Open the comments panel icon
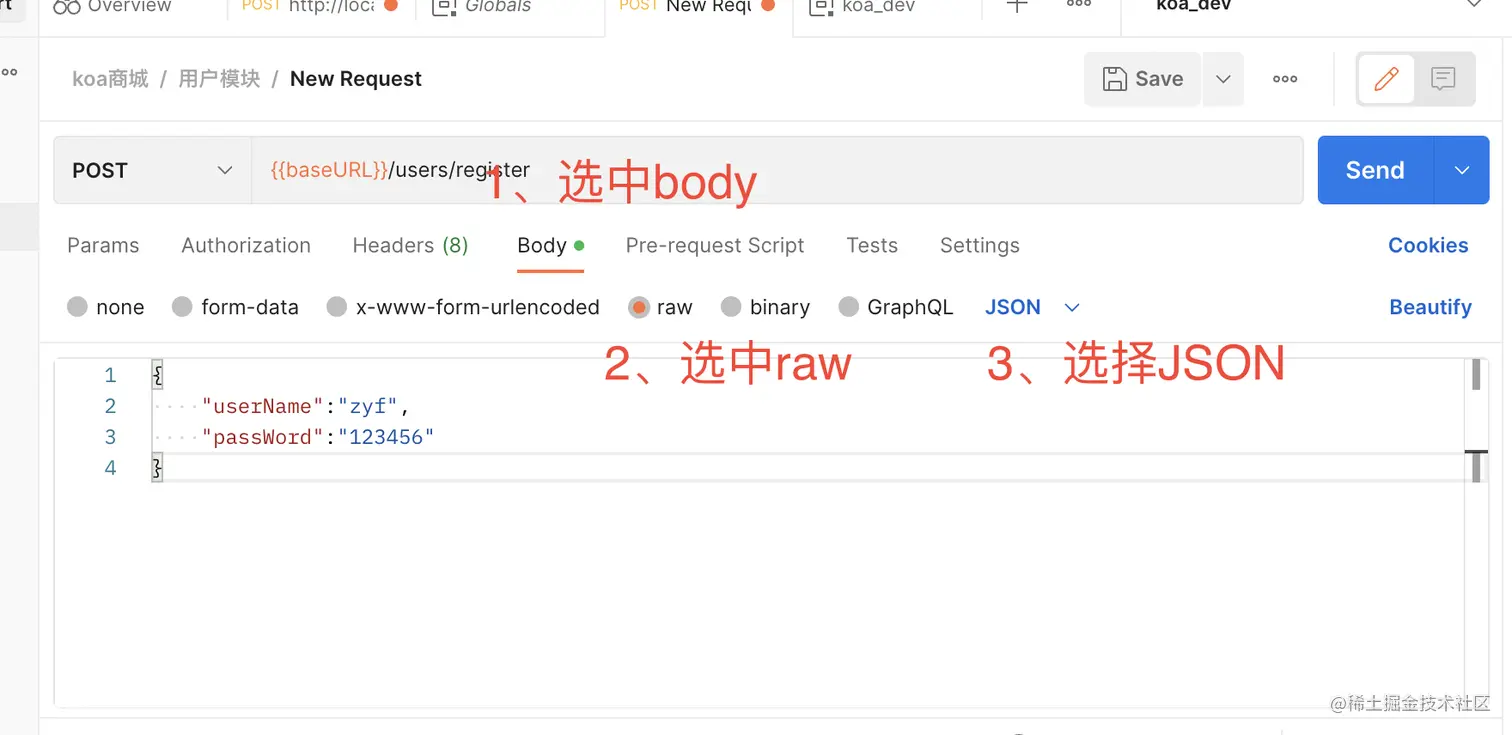This screenshot has height=735, width=1512. click(x=1443, y=78)
